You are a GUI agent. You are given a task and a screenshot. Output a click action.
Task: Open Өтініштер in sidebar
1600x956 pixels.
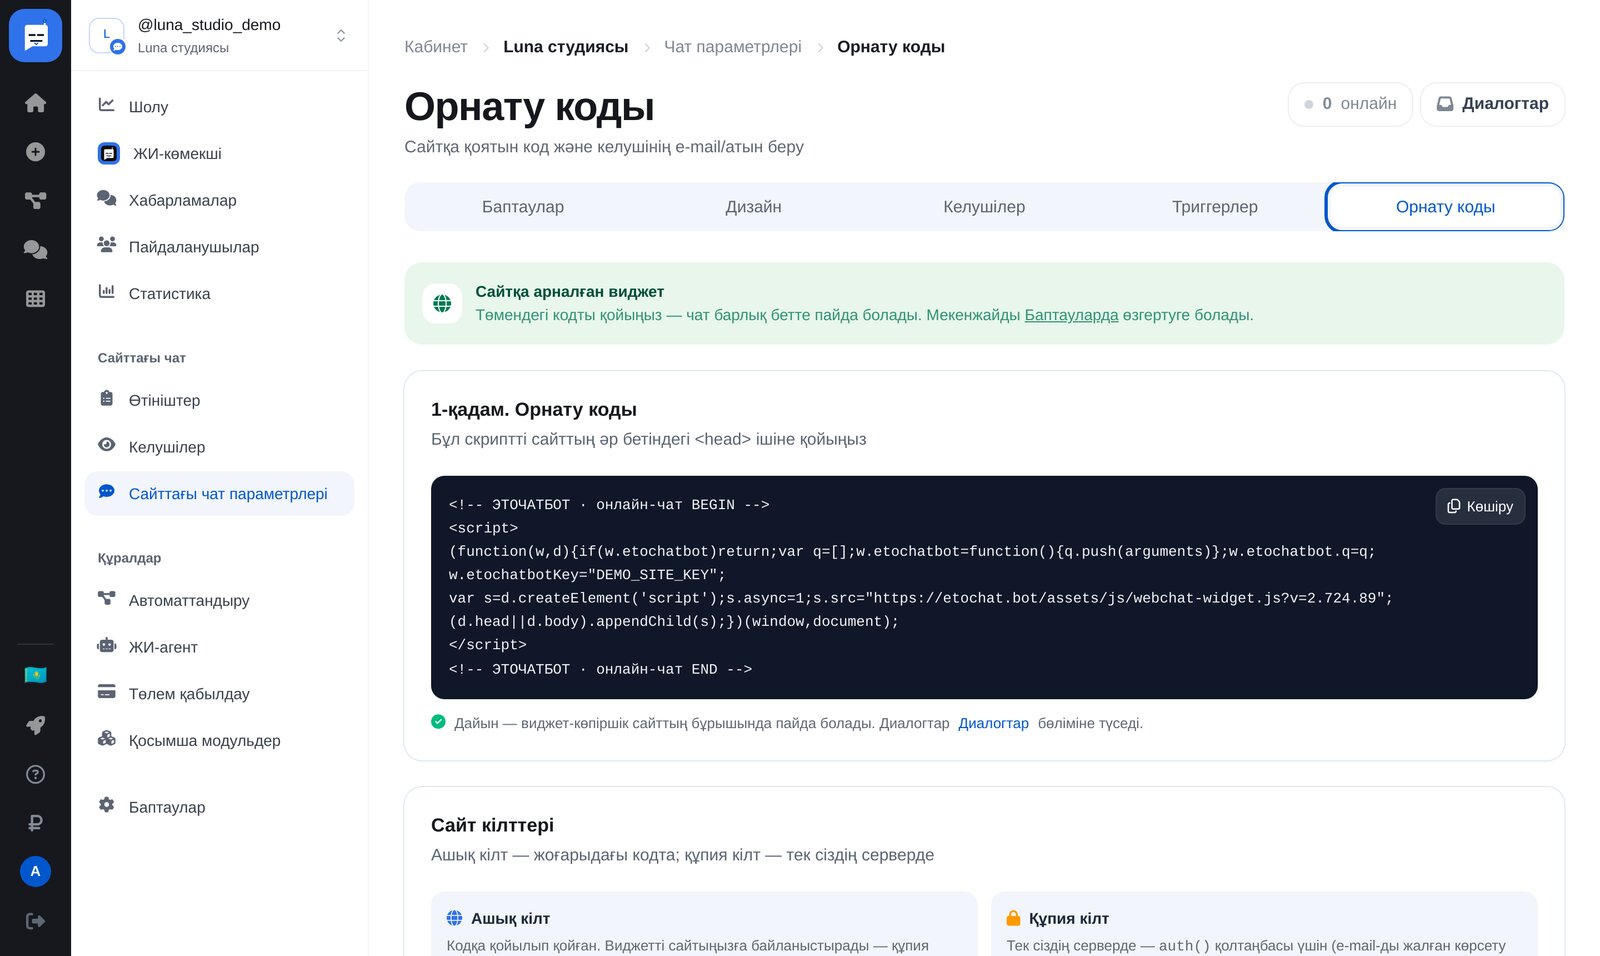(x=220, y=400)
